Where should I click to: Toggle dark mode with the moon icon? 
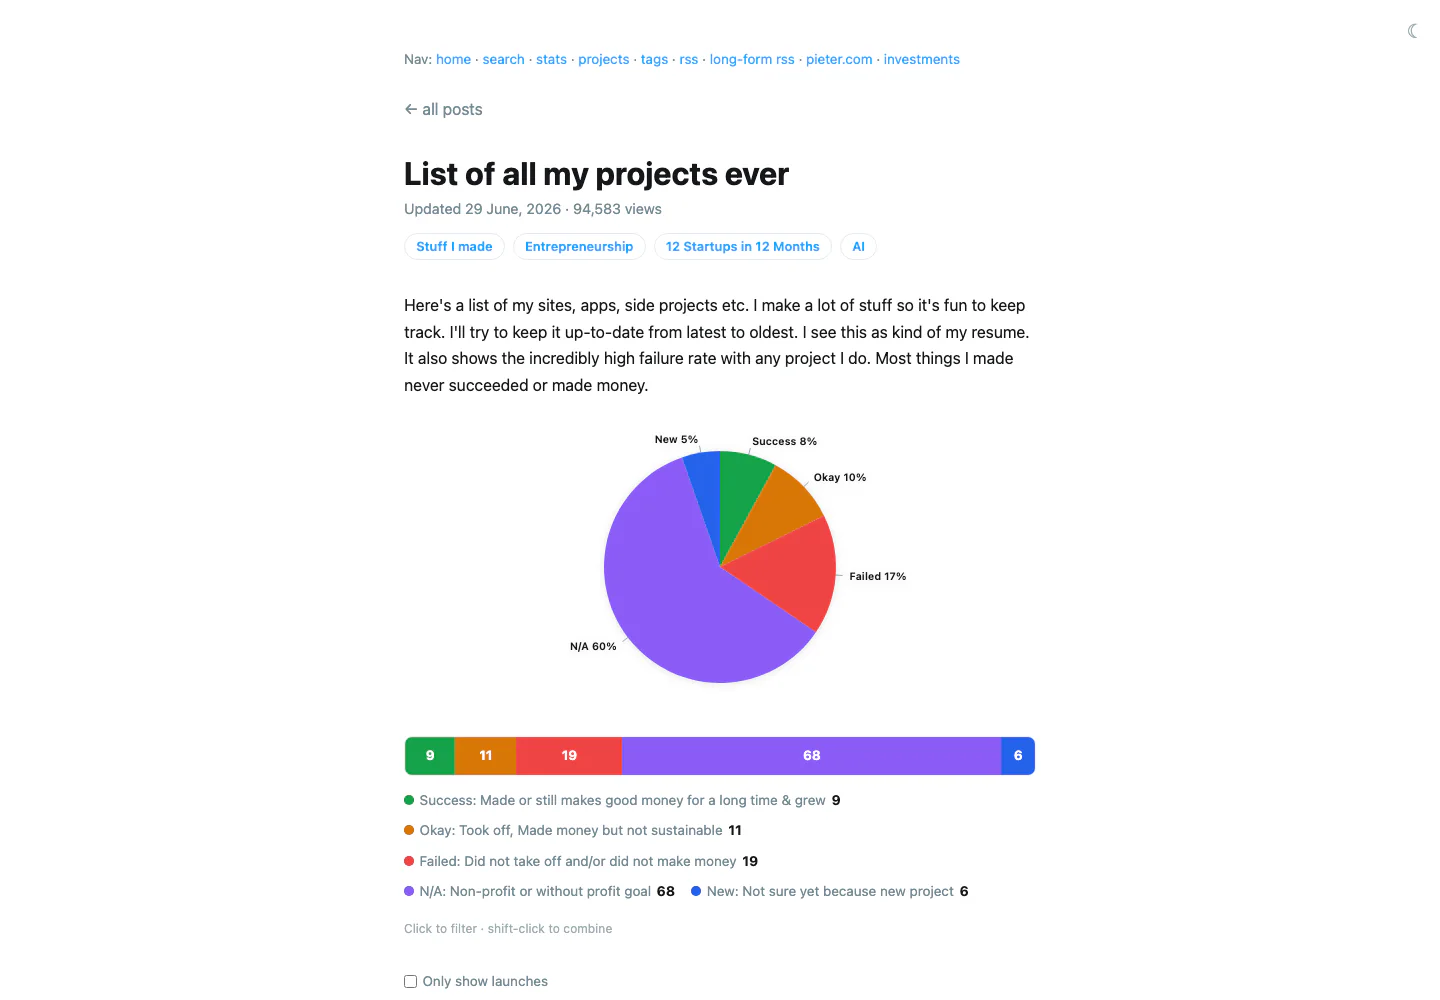pos(1413,31)
